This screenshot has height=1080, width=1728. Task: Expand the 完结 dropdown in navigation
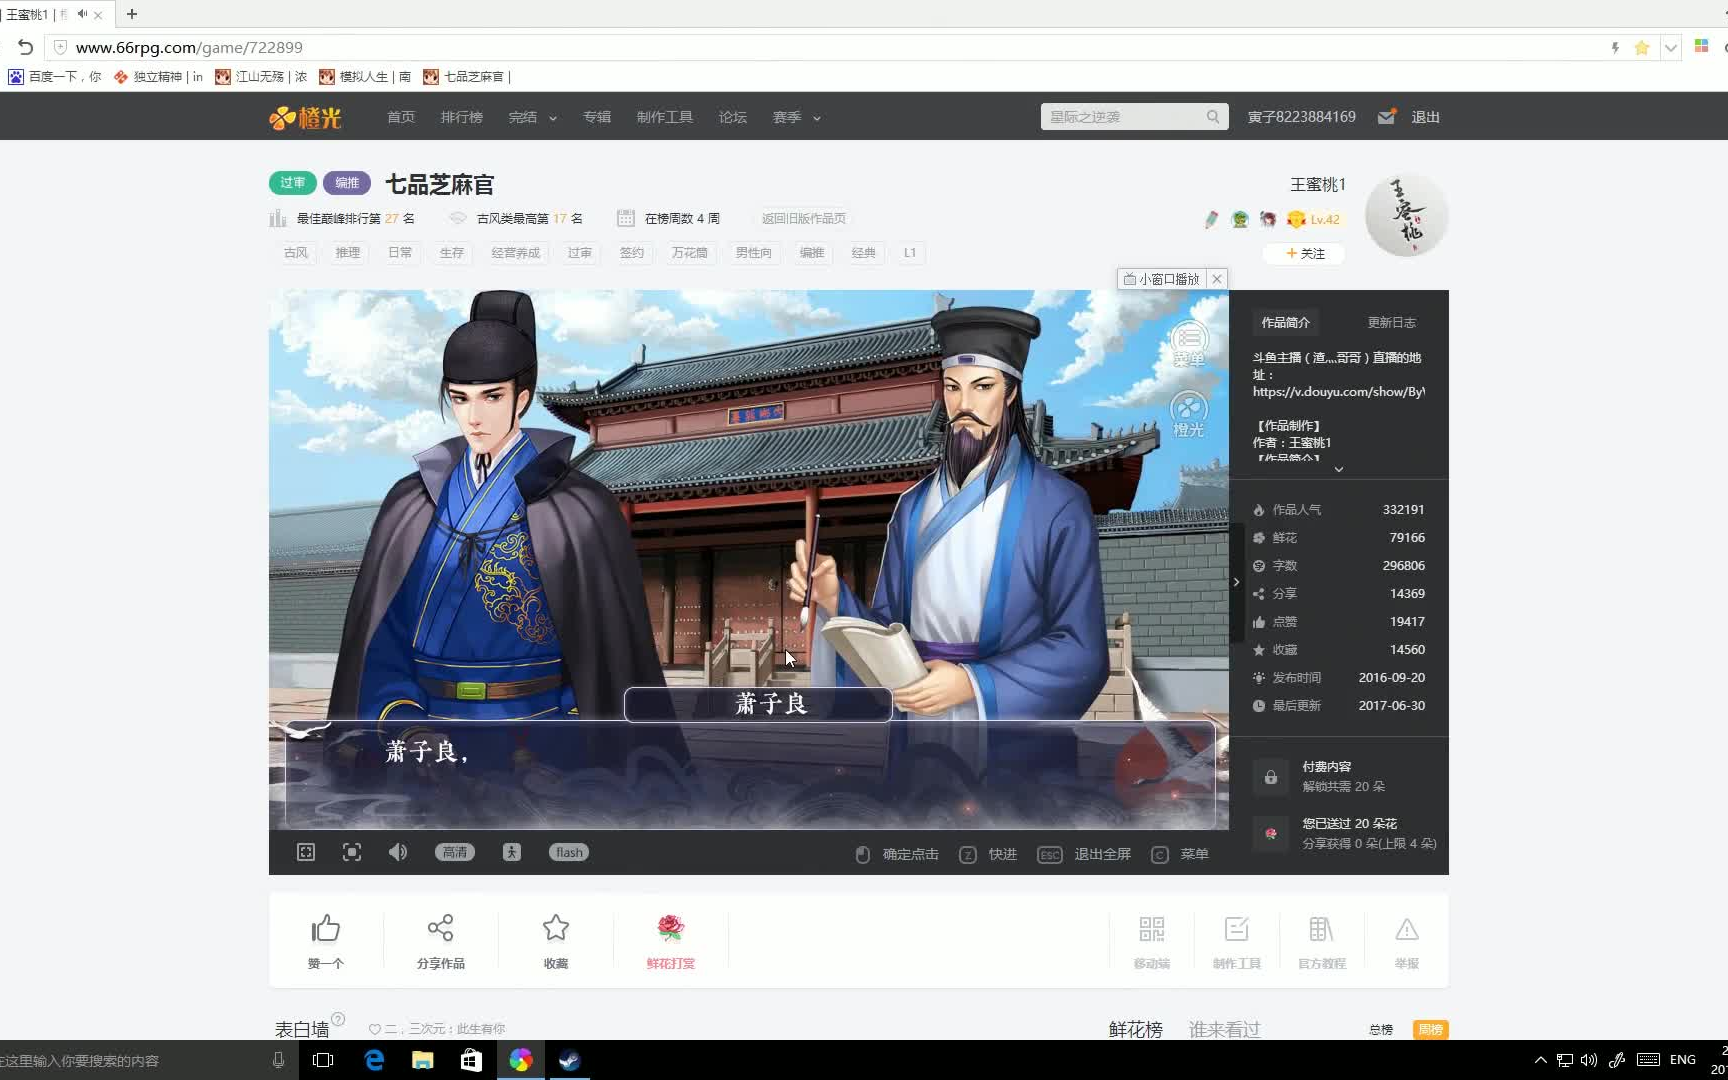pyautogui.click(x=532, y=117)
